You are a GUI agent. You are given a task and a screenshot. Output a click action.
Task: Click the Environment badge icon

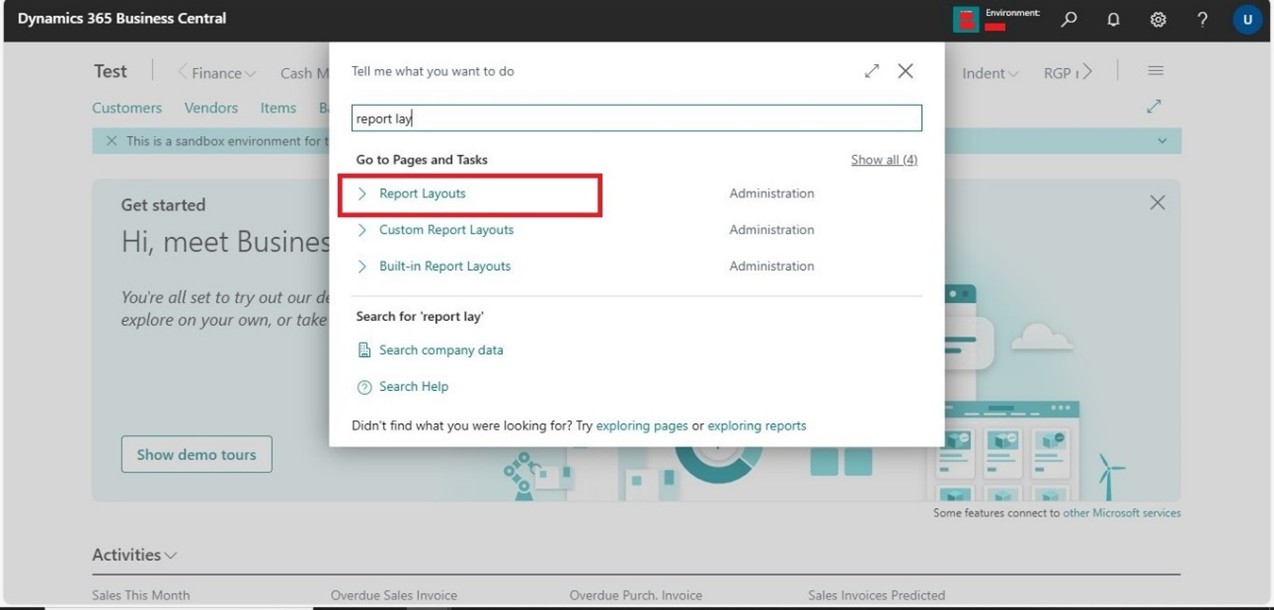click(965, 19)
